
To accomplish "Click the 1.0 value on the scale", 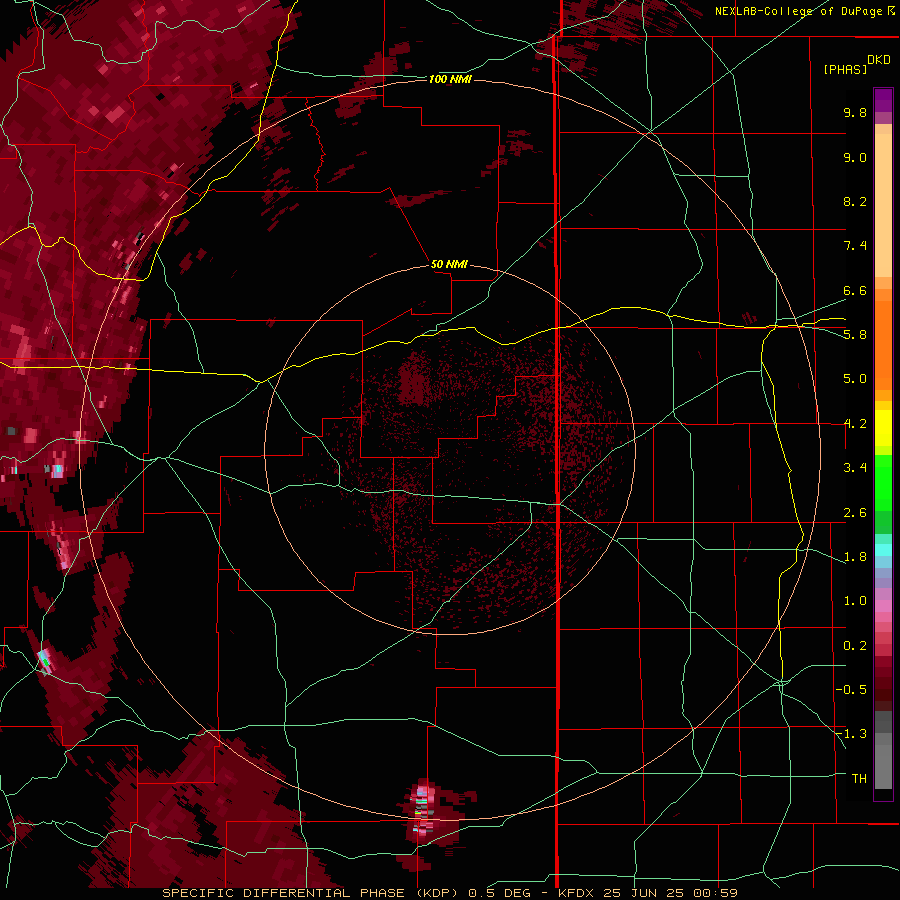I will point(855,601).
